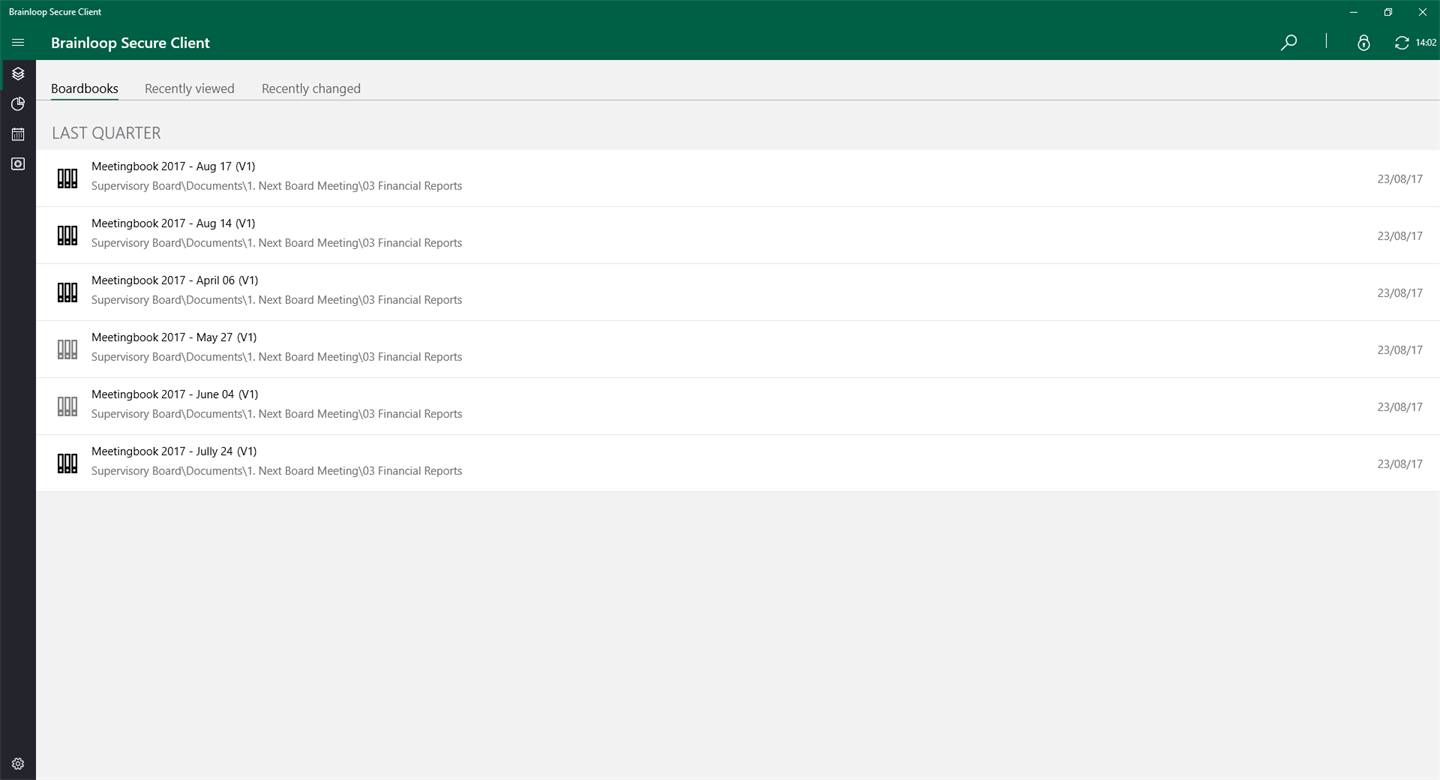Open the calendar sidebar icon

coord(18,134)
